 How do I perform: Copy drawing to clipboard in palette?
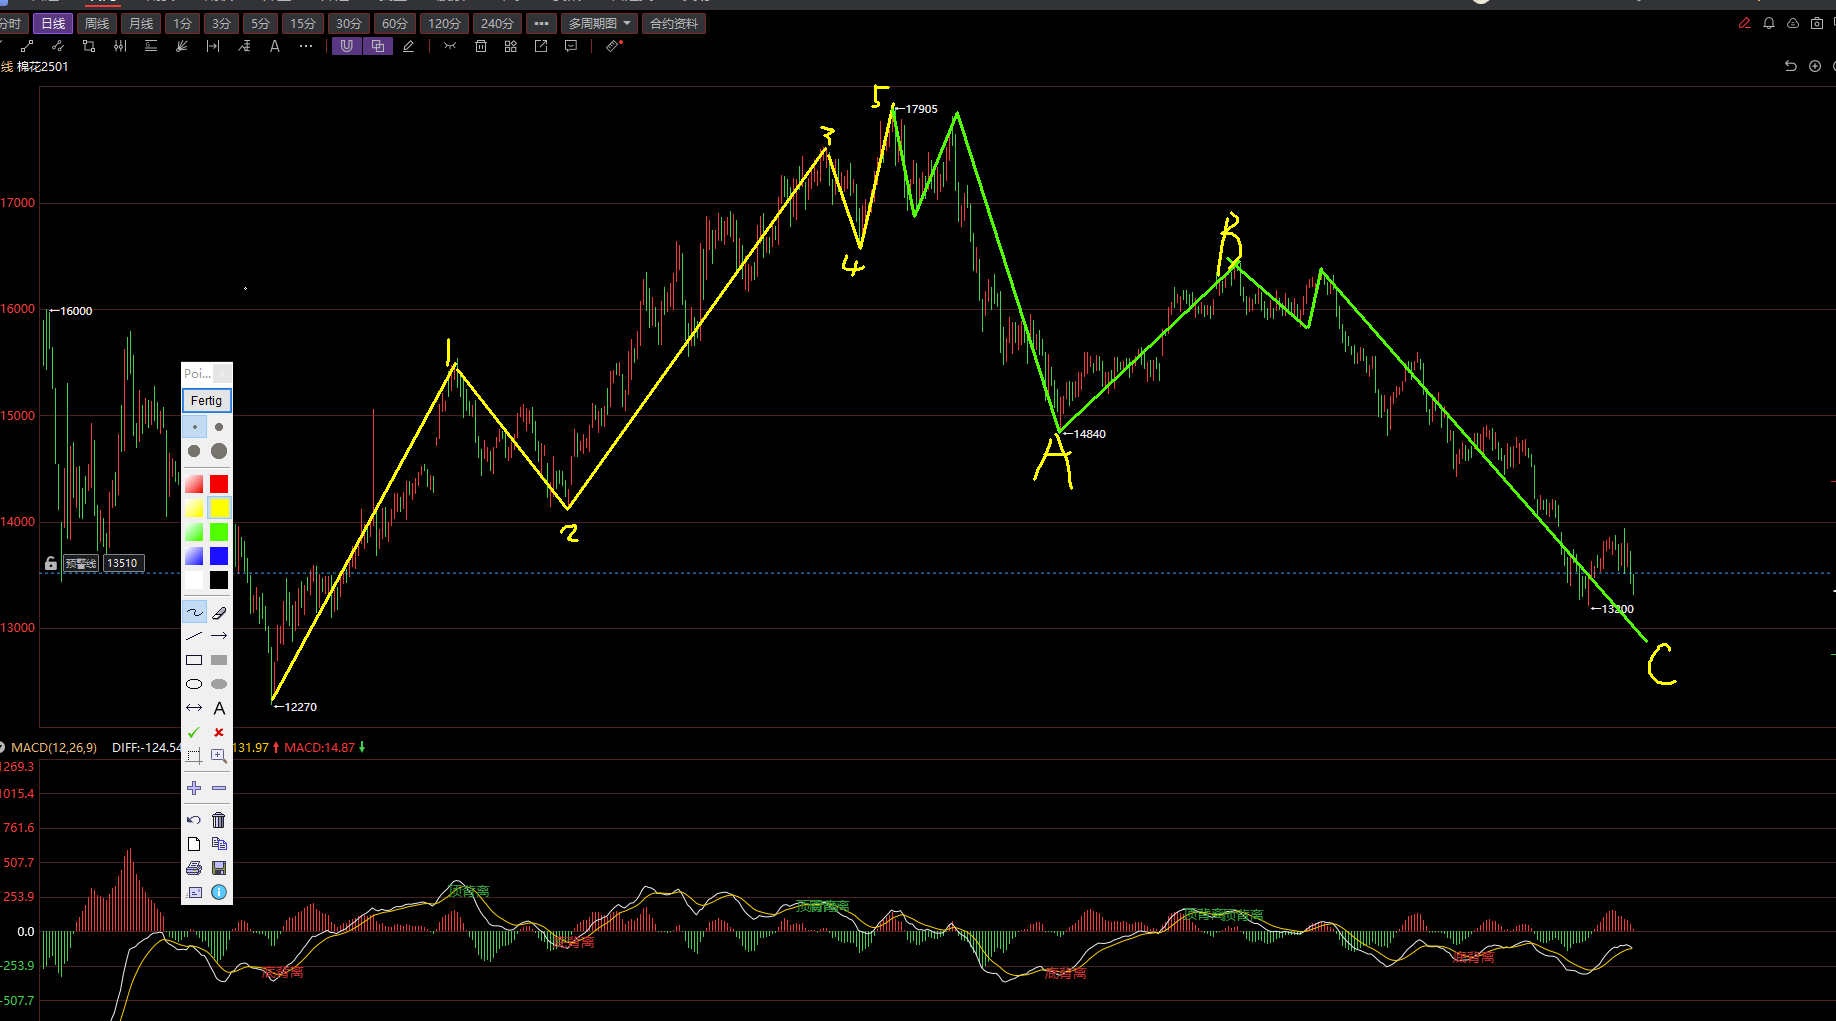(x=219, y=844)
